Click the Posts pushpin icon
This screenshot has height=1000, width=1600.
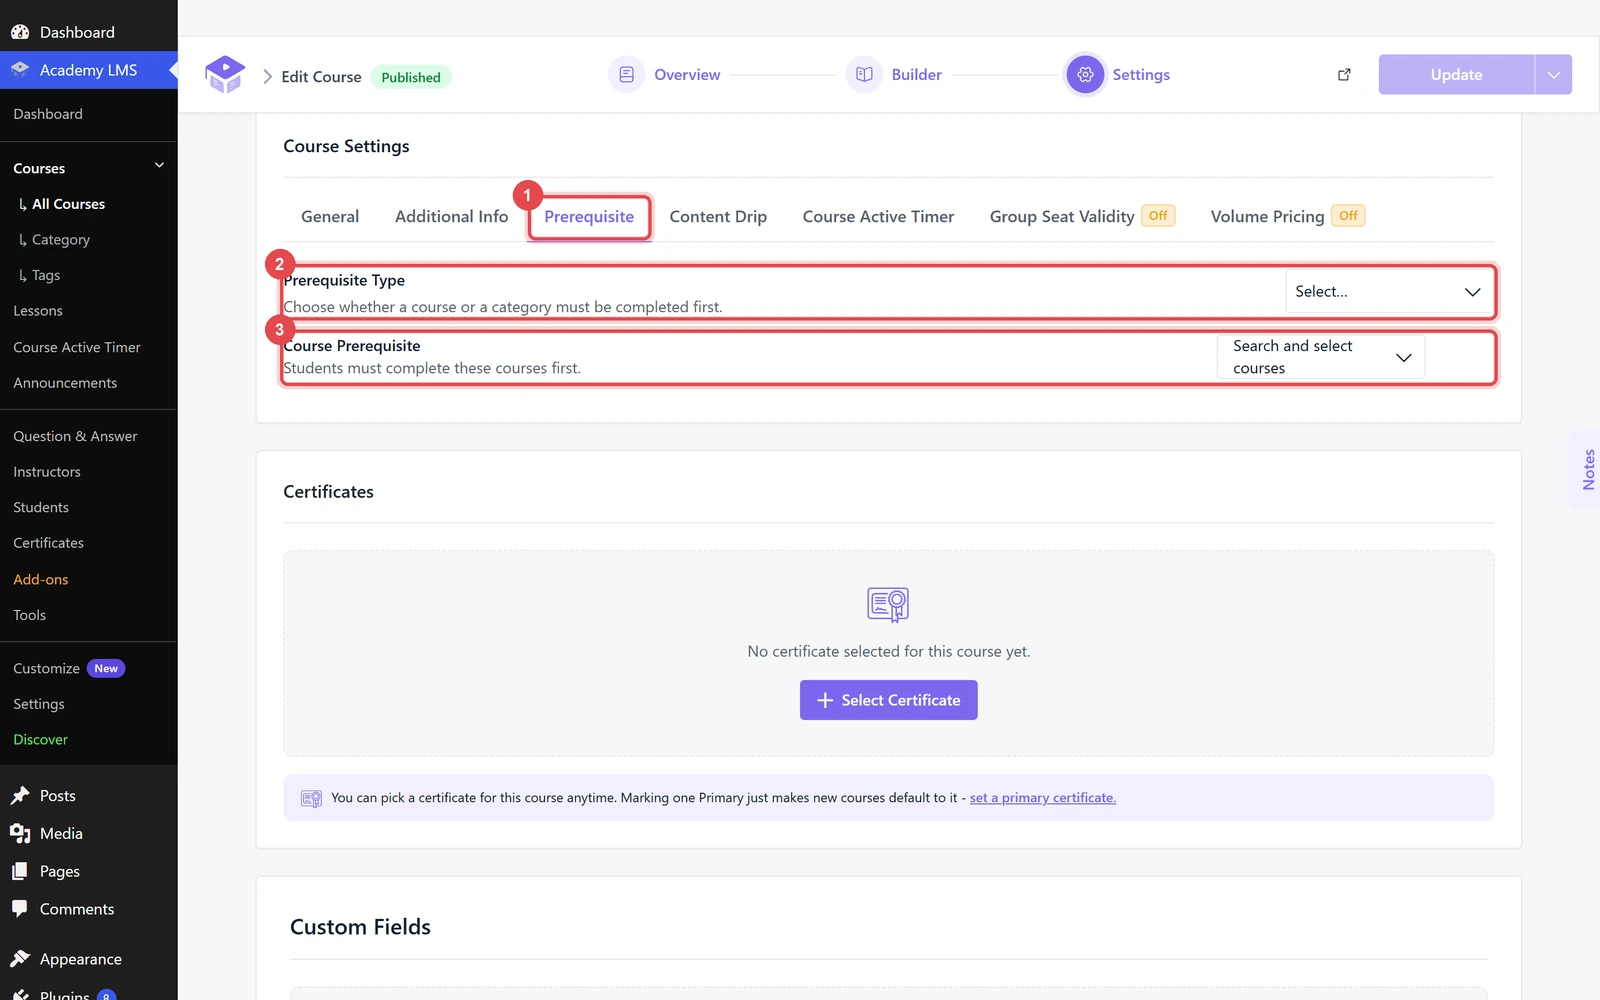(20, 796)
